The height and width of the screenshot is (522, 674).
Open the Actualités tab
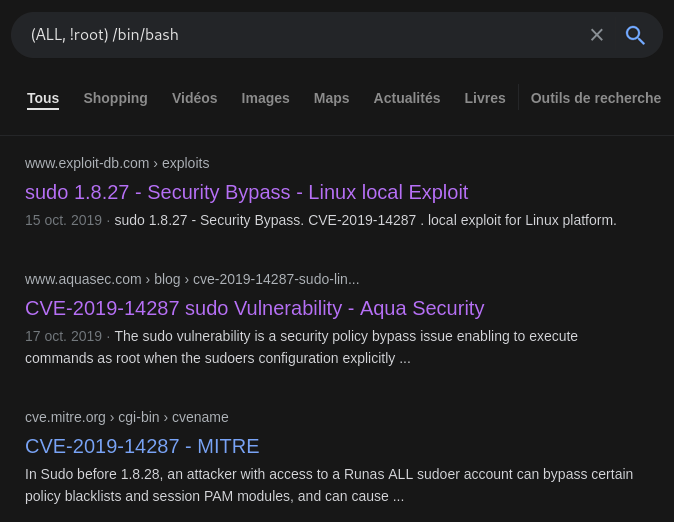[406, 98]
